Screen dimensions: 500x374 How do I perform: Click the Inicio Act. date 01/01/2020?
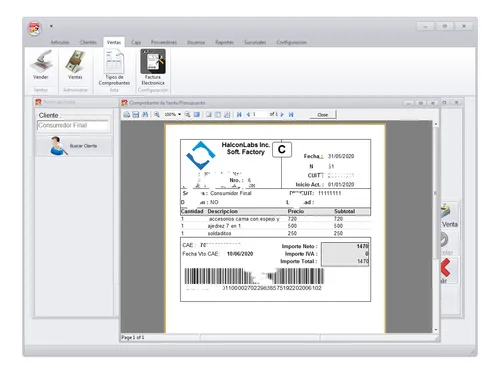pos(341,184)
